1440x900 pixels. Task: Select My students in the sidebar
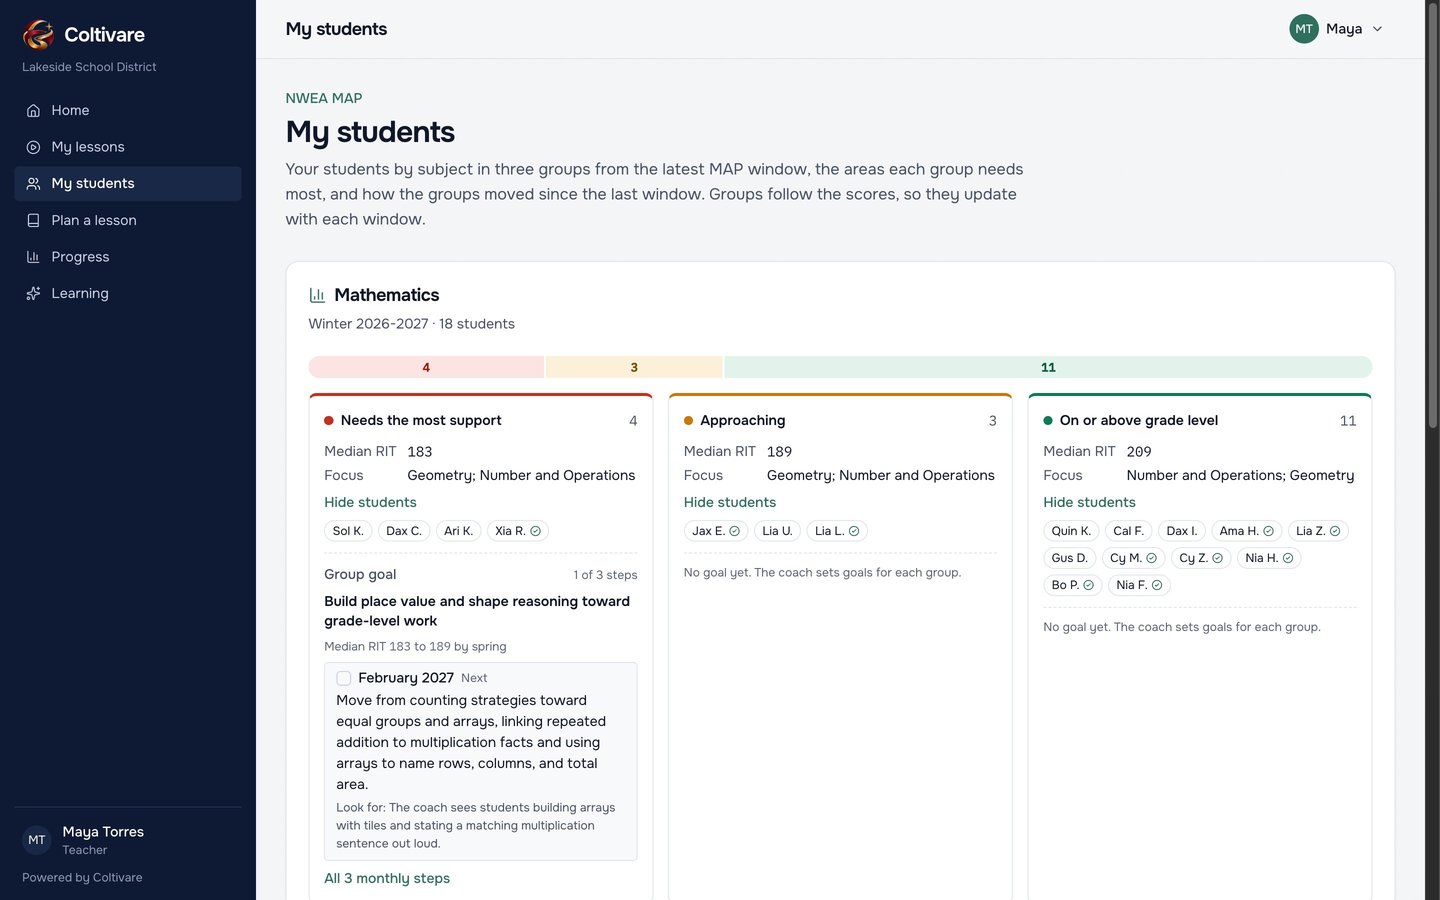128,184
